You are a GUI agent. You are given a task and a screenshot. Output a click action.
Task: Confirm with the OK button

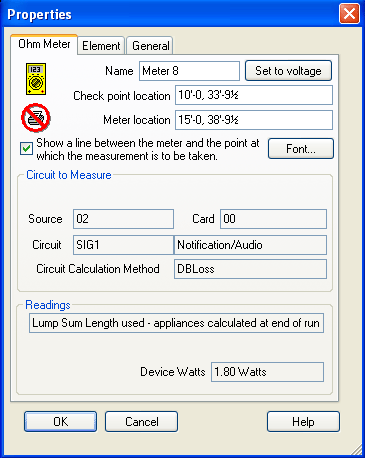[60, 422]
